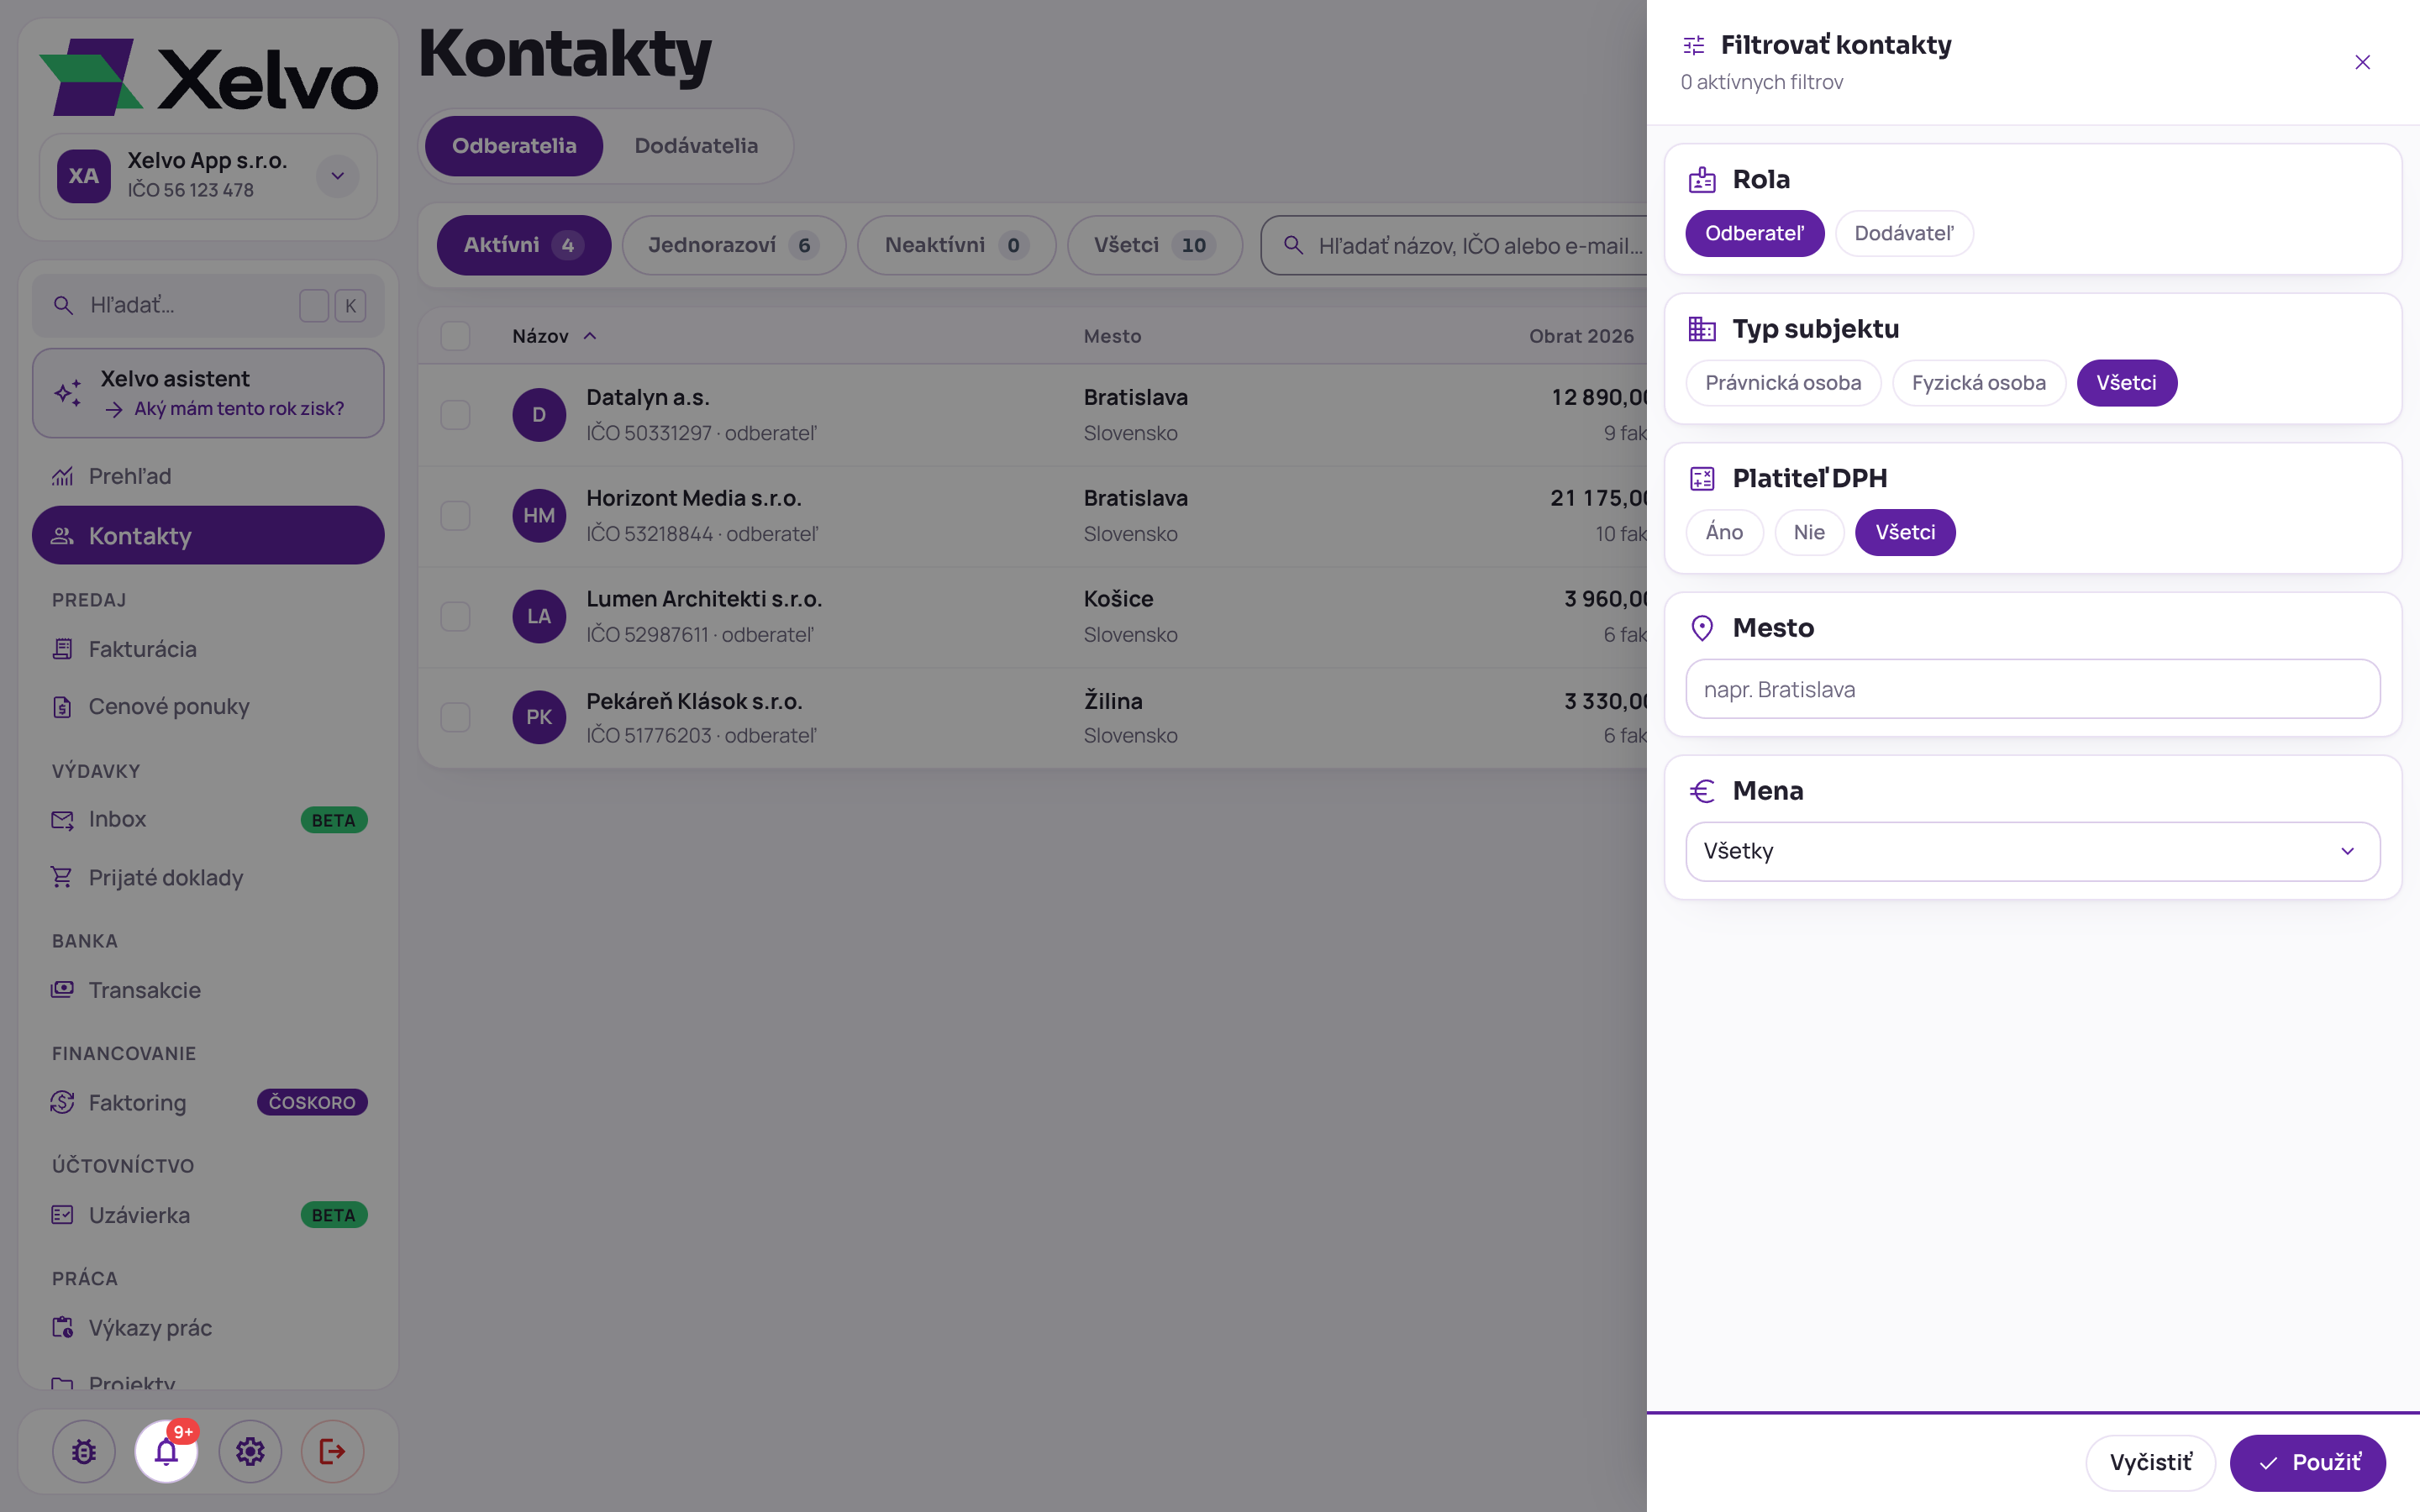Viewport: 2420px width, 1512px height.
Task: Click the filter sliders icon in panel header
Action: point(1693,45)
